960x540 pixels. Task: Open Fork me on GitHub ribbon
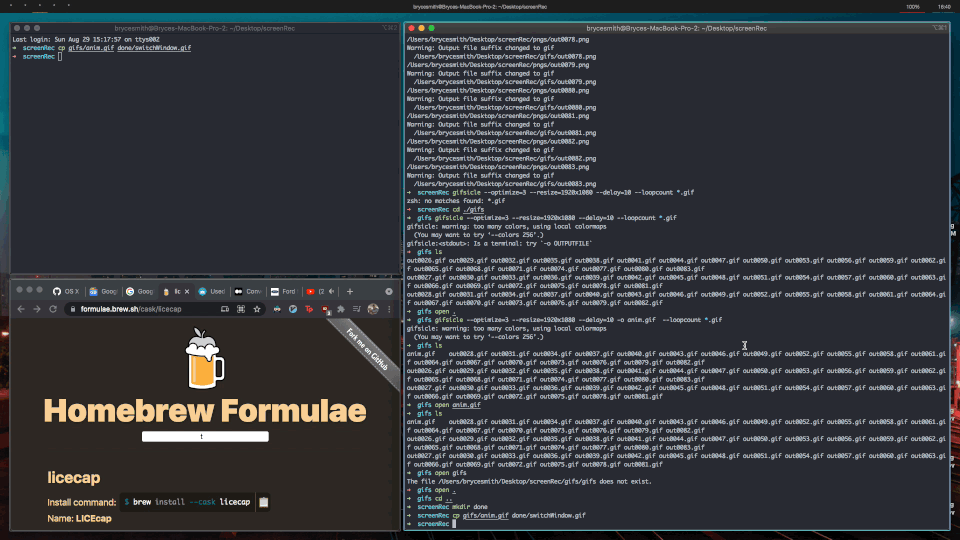pos(367,350)
